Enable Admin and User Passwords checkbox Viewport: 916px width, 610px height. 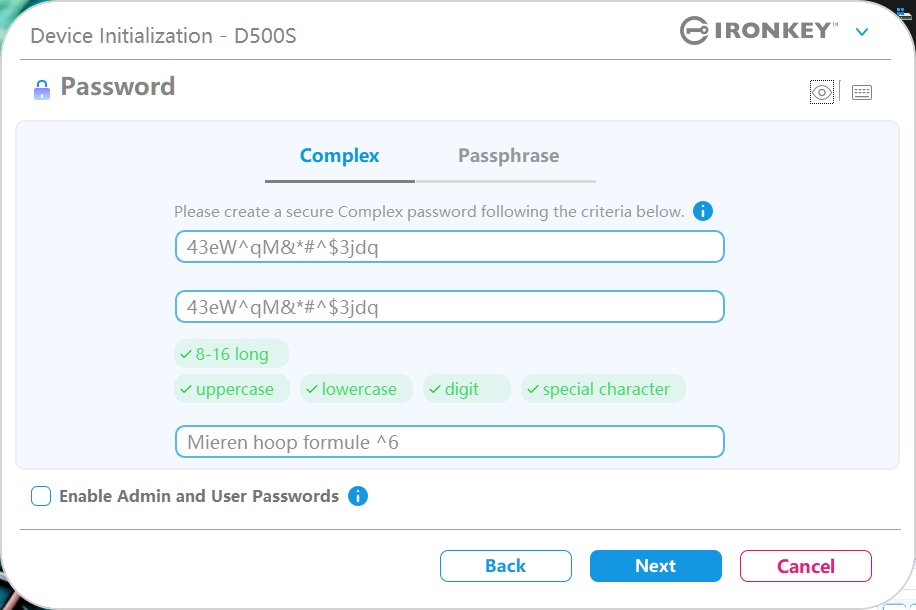(41, 496)
